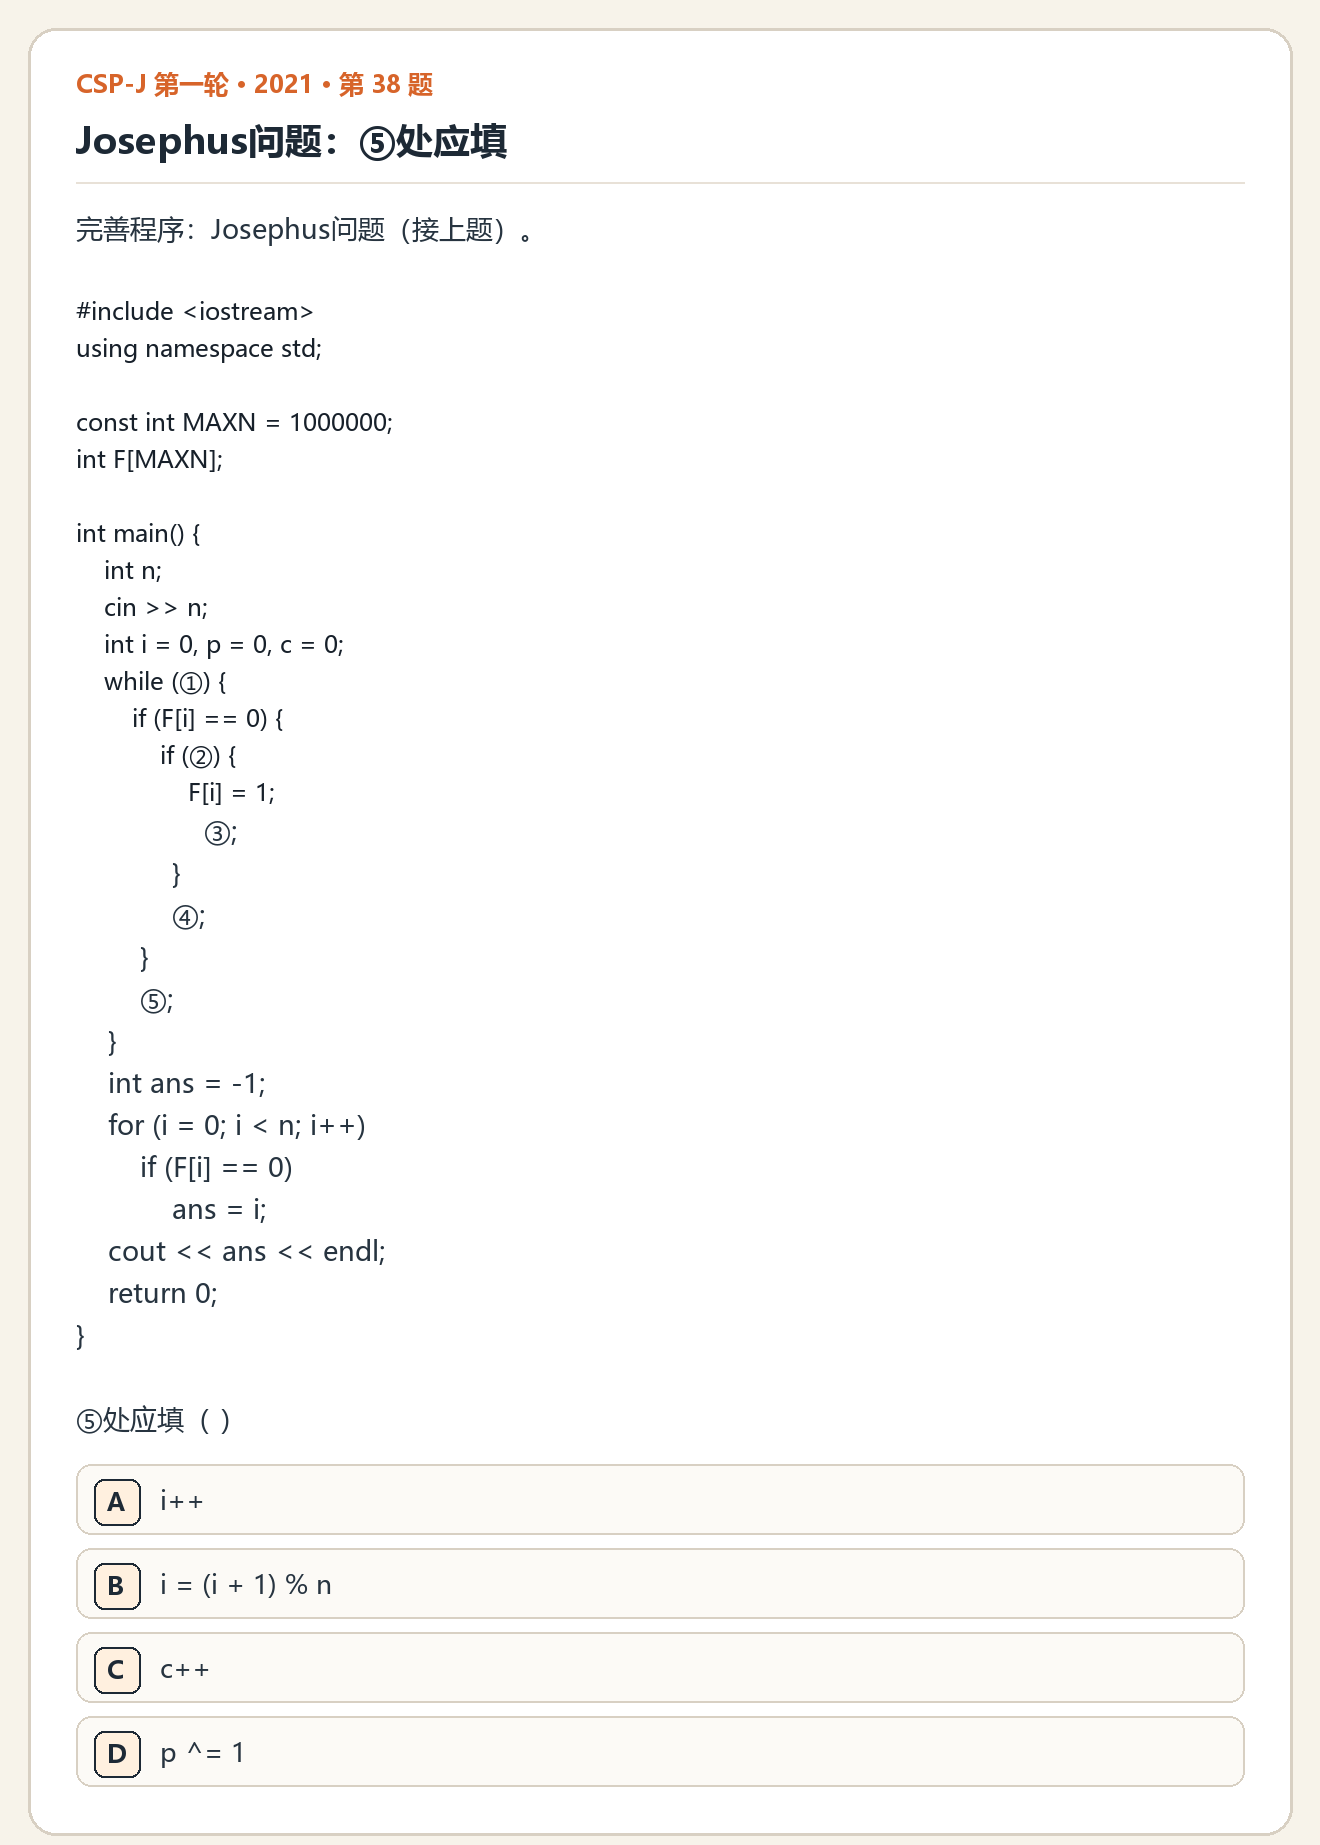Click the ⑤处应填 question prompt
Viewport: 1320px width, 1845px height.
[154, 1420]
